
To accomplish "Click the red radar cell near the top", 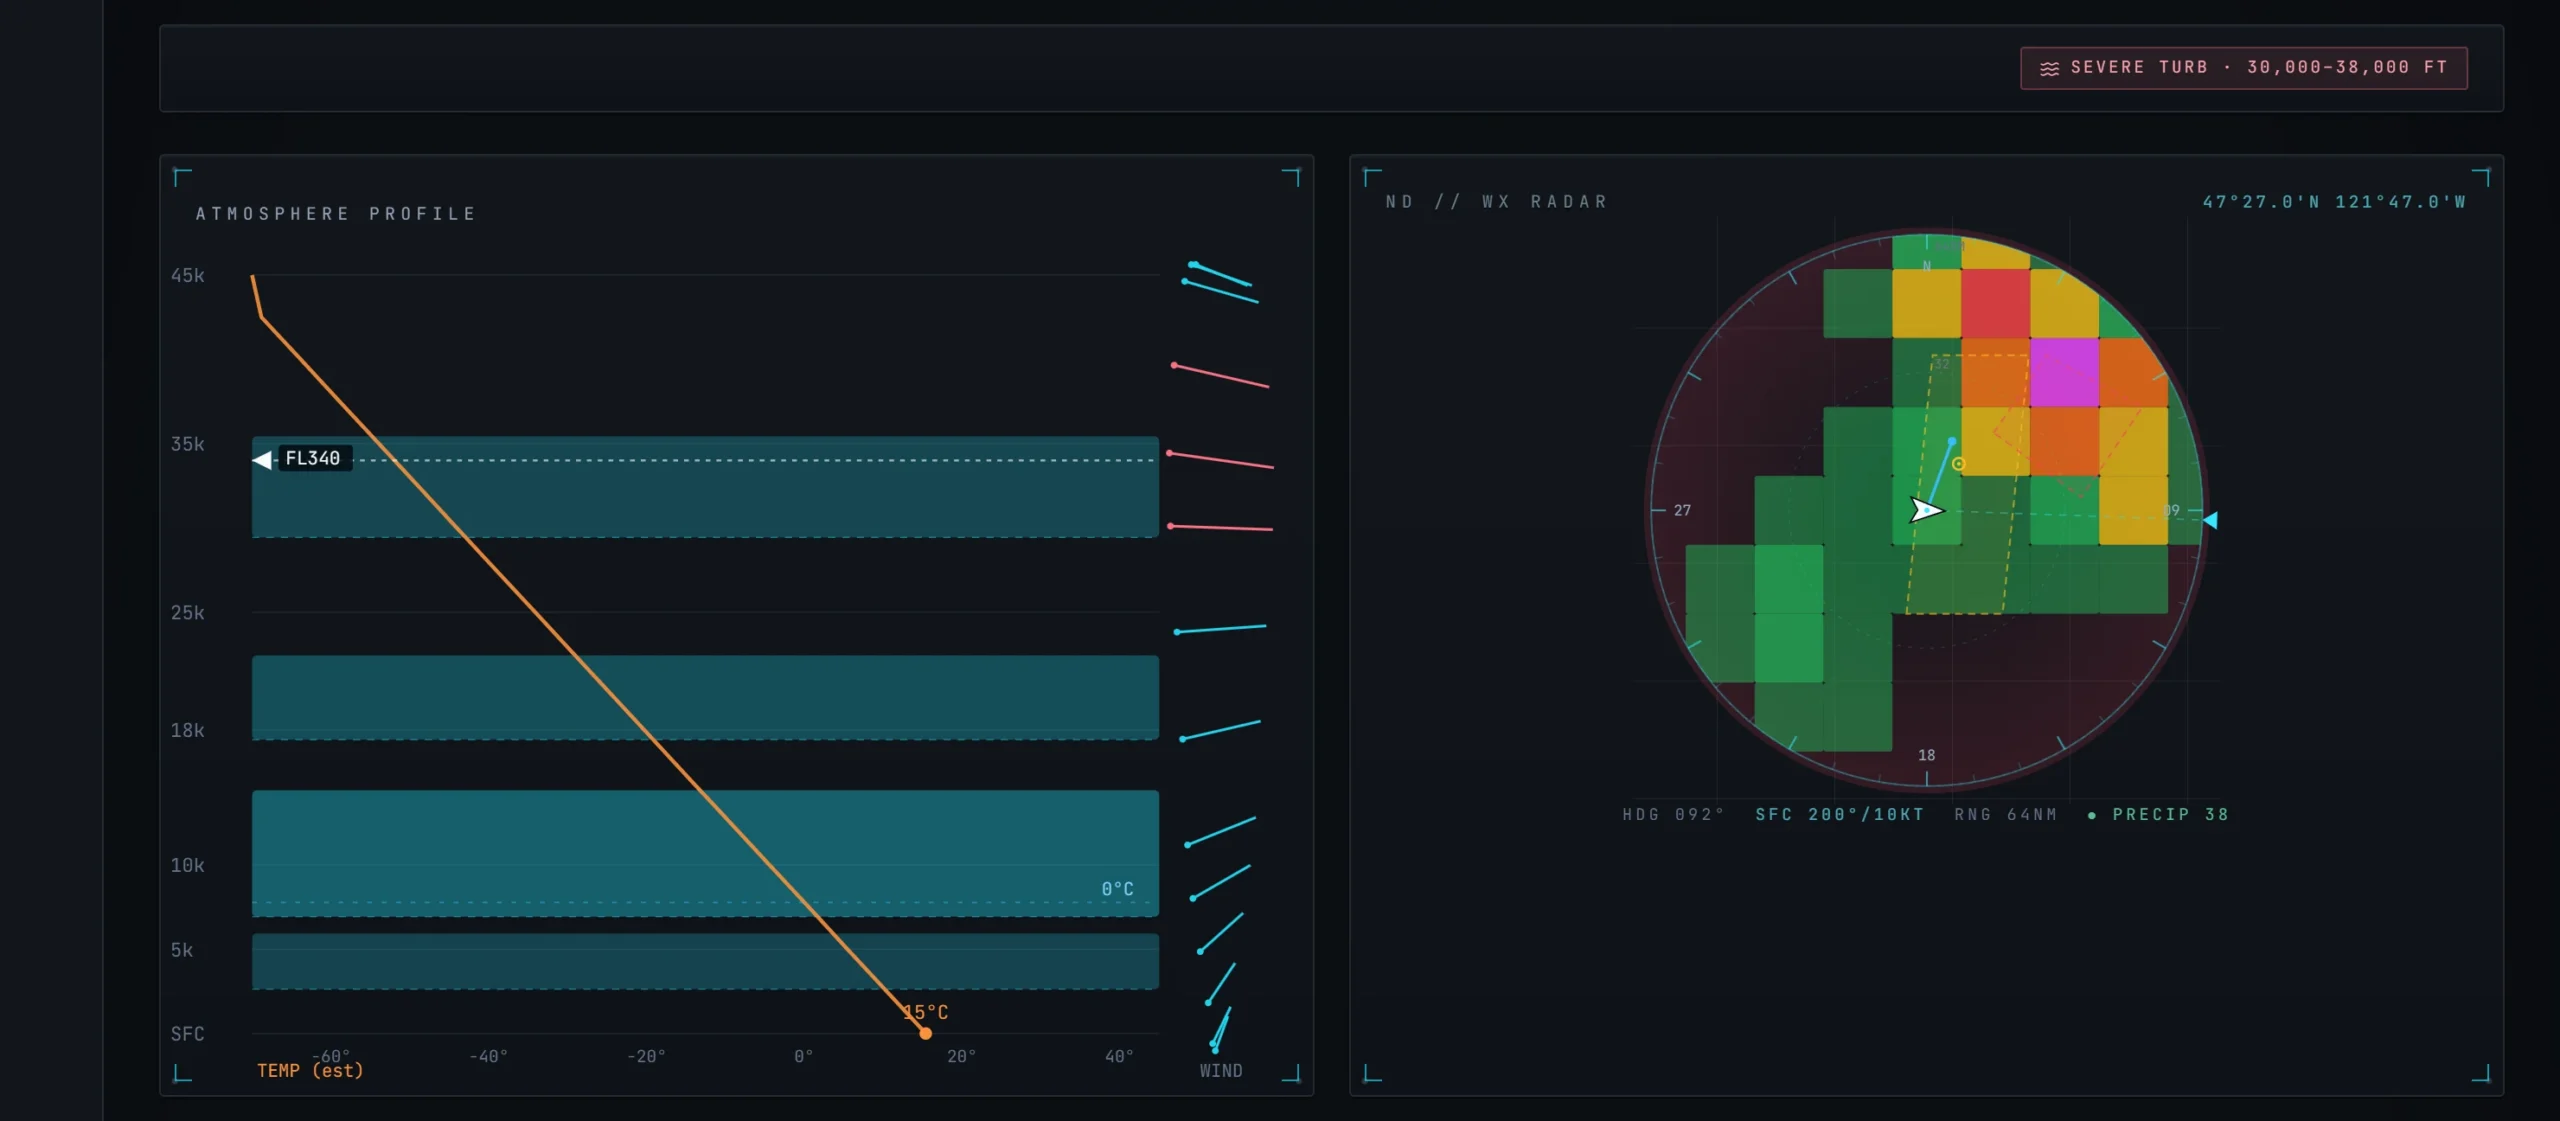I will pos(1995,303).
